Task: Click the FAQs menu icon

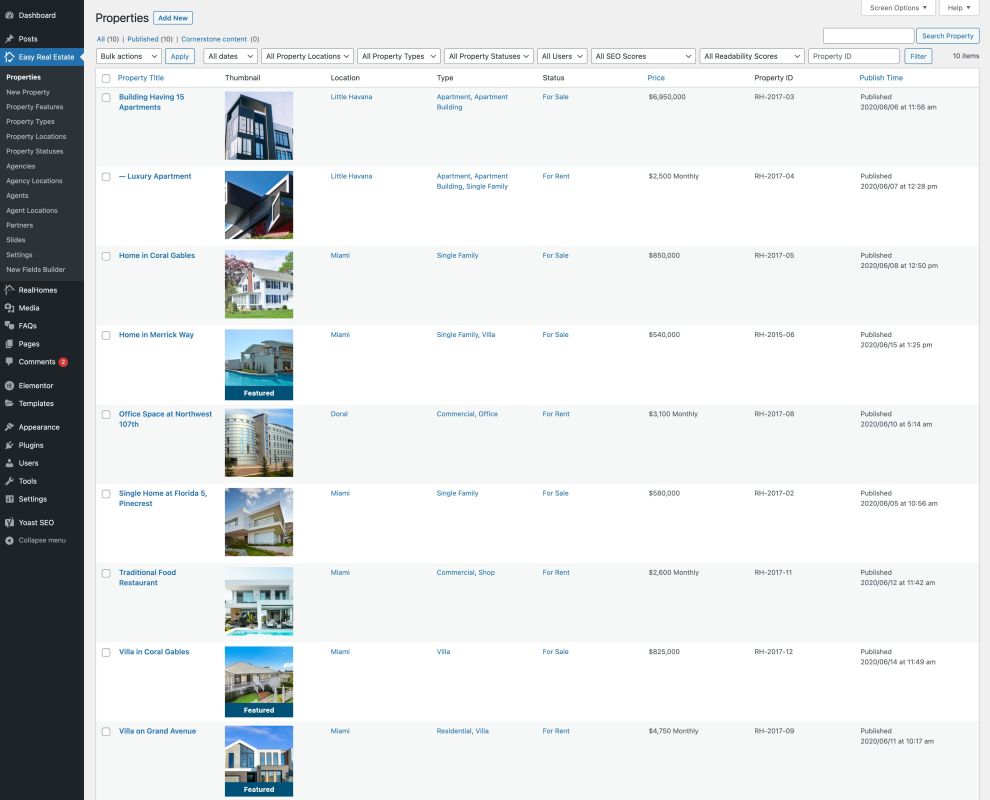Action: pos(9,326)
